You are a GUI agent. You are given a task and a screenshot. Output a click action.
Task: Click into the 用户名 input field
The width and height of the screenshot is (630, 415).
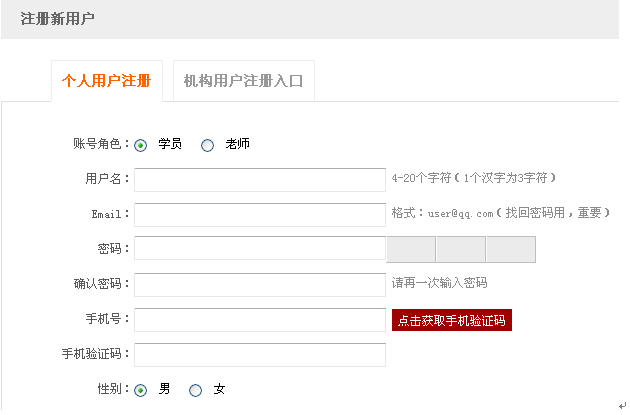click(259, 179)
